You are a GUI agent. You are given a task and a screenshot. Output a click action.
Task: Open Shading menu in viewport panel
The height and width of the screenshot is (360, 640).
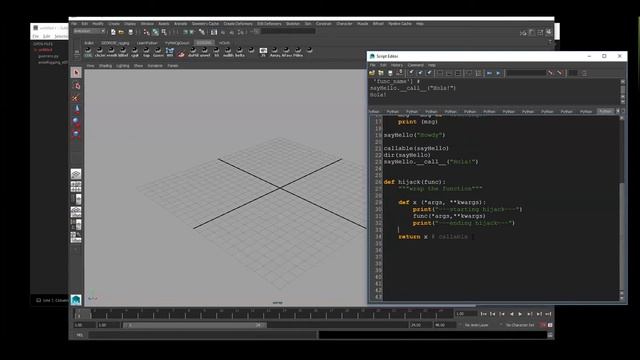[x=105, y=65]
